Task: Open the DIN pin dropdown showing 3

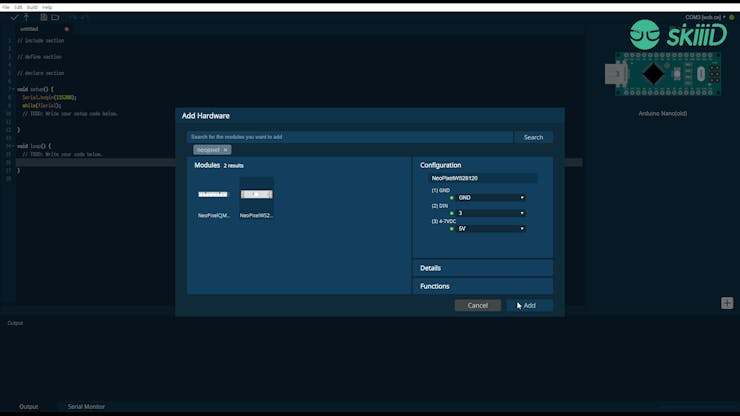Action: coord(491,213)
